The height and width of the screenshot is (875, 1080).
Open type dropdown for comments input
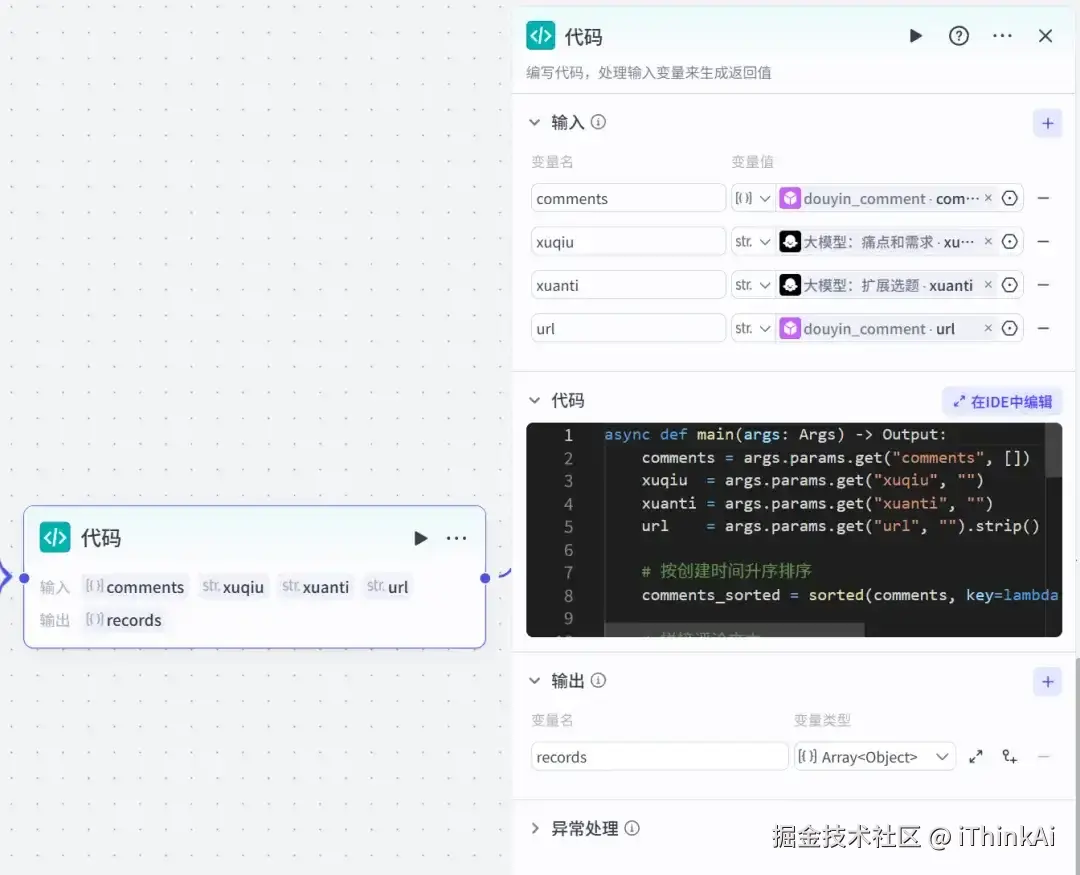(x=753, y=198)
